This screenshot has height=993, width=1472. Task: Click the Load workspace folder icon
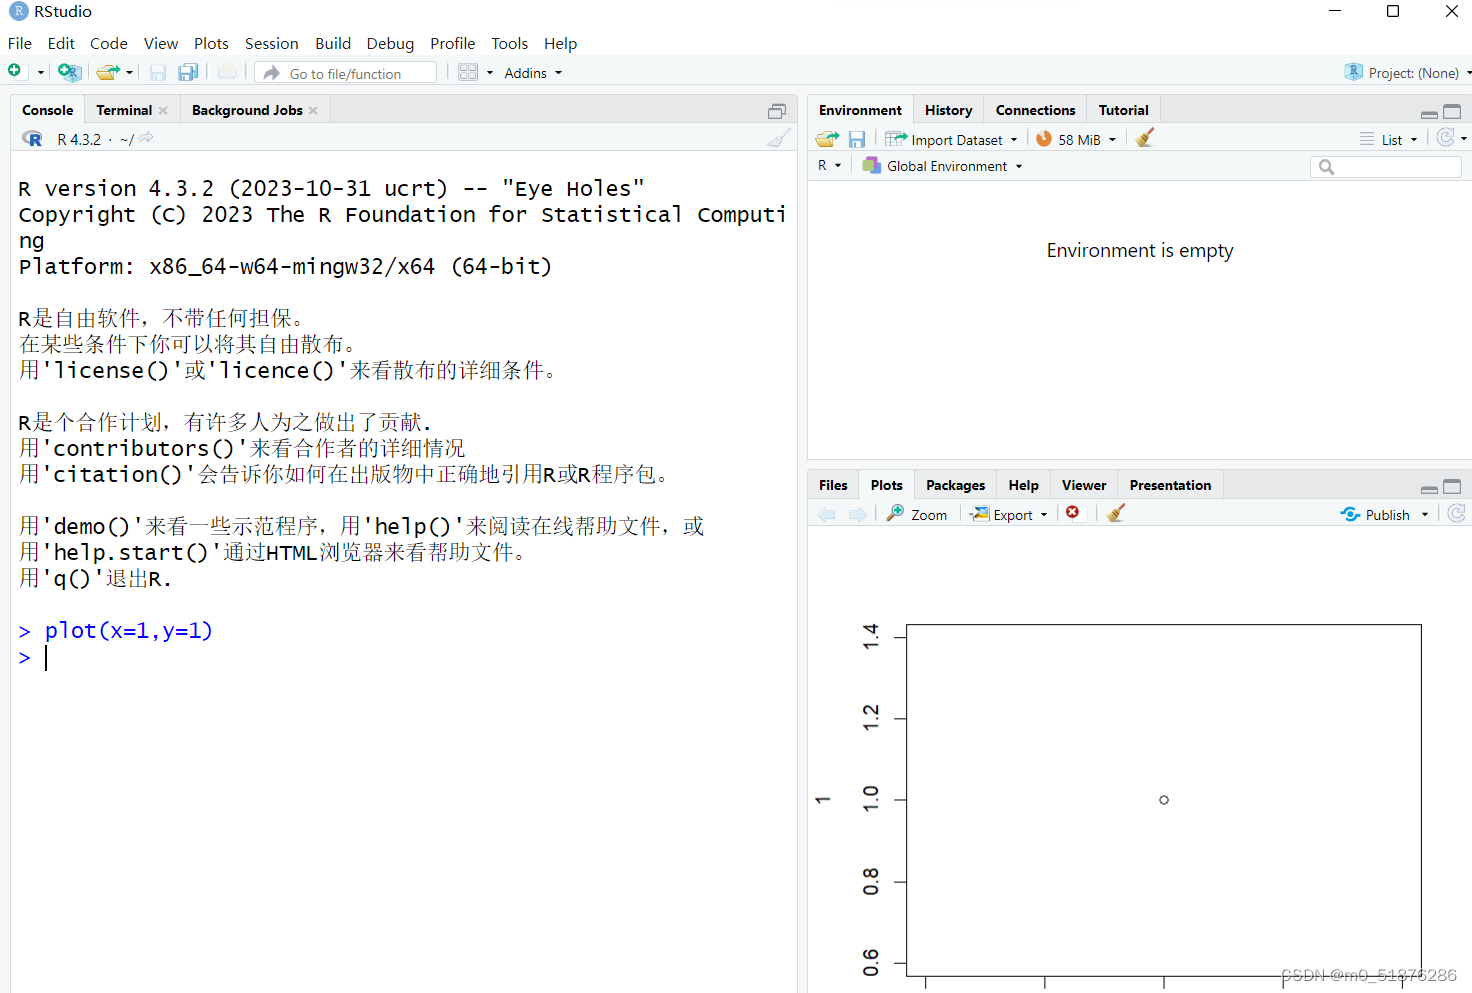pos(827,139)
